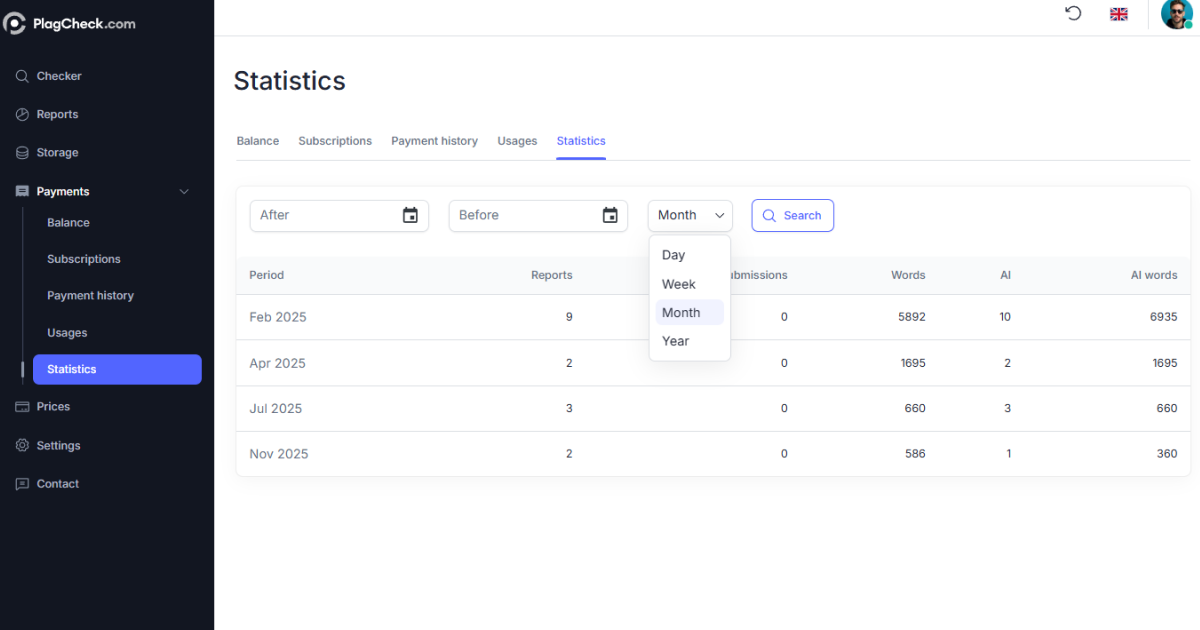Open the Payment history tab

[434, 140]
